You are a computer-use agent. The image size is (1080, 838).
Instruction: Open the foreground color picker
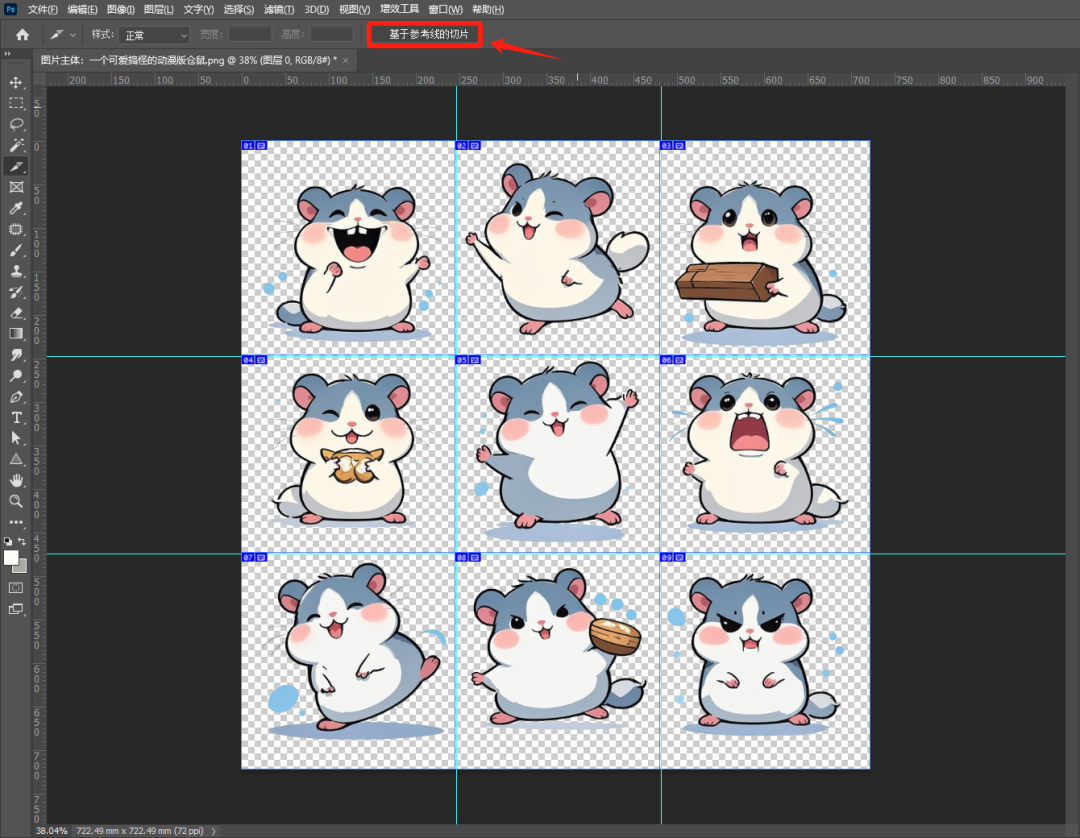[x=10, y=558]
